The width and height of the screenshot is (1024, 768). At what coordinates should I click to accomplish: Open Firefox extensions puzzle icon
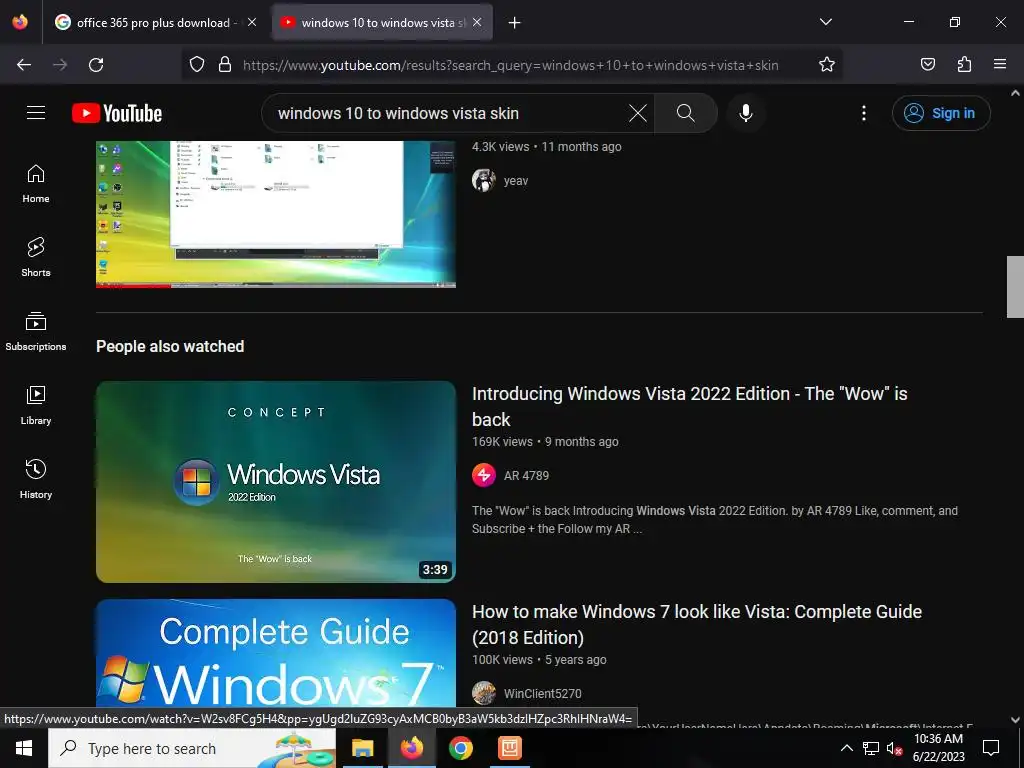[964, 65]
